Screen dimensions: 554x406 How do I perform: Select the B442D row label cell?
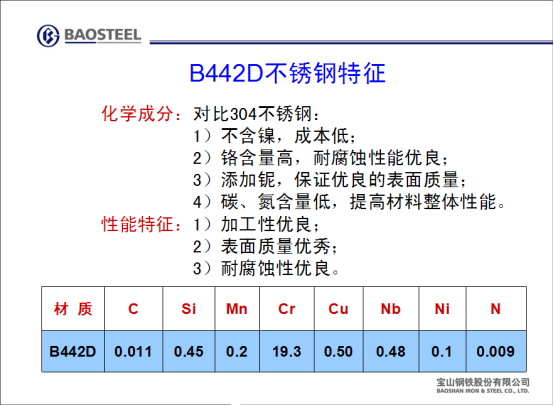pos(73,351)
